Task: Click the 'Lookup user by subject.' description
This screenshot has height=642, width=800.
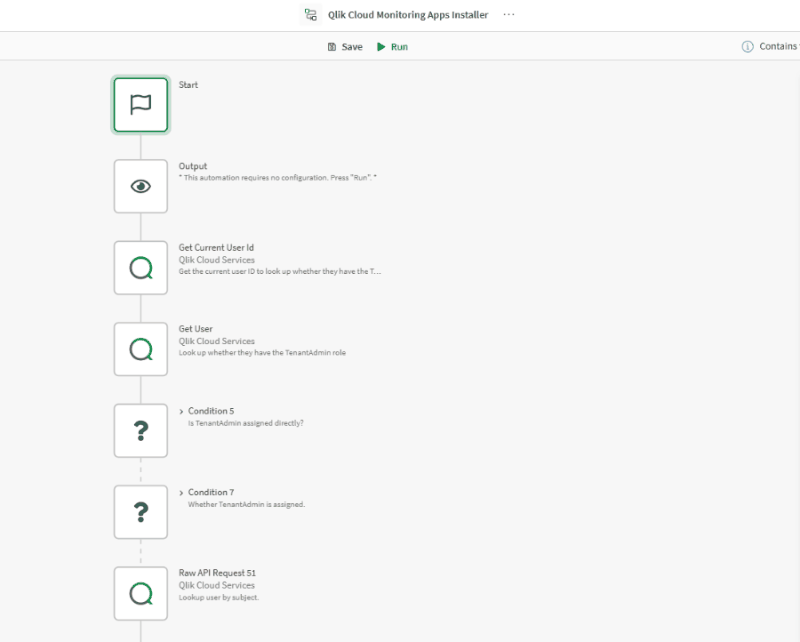Action: [x=219, y=597]
